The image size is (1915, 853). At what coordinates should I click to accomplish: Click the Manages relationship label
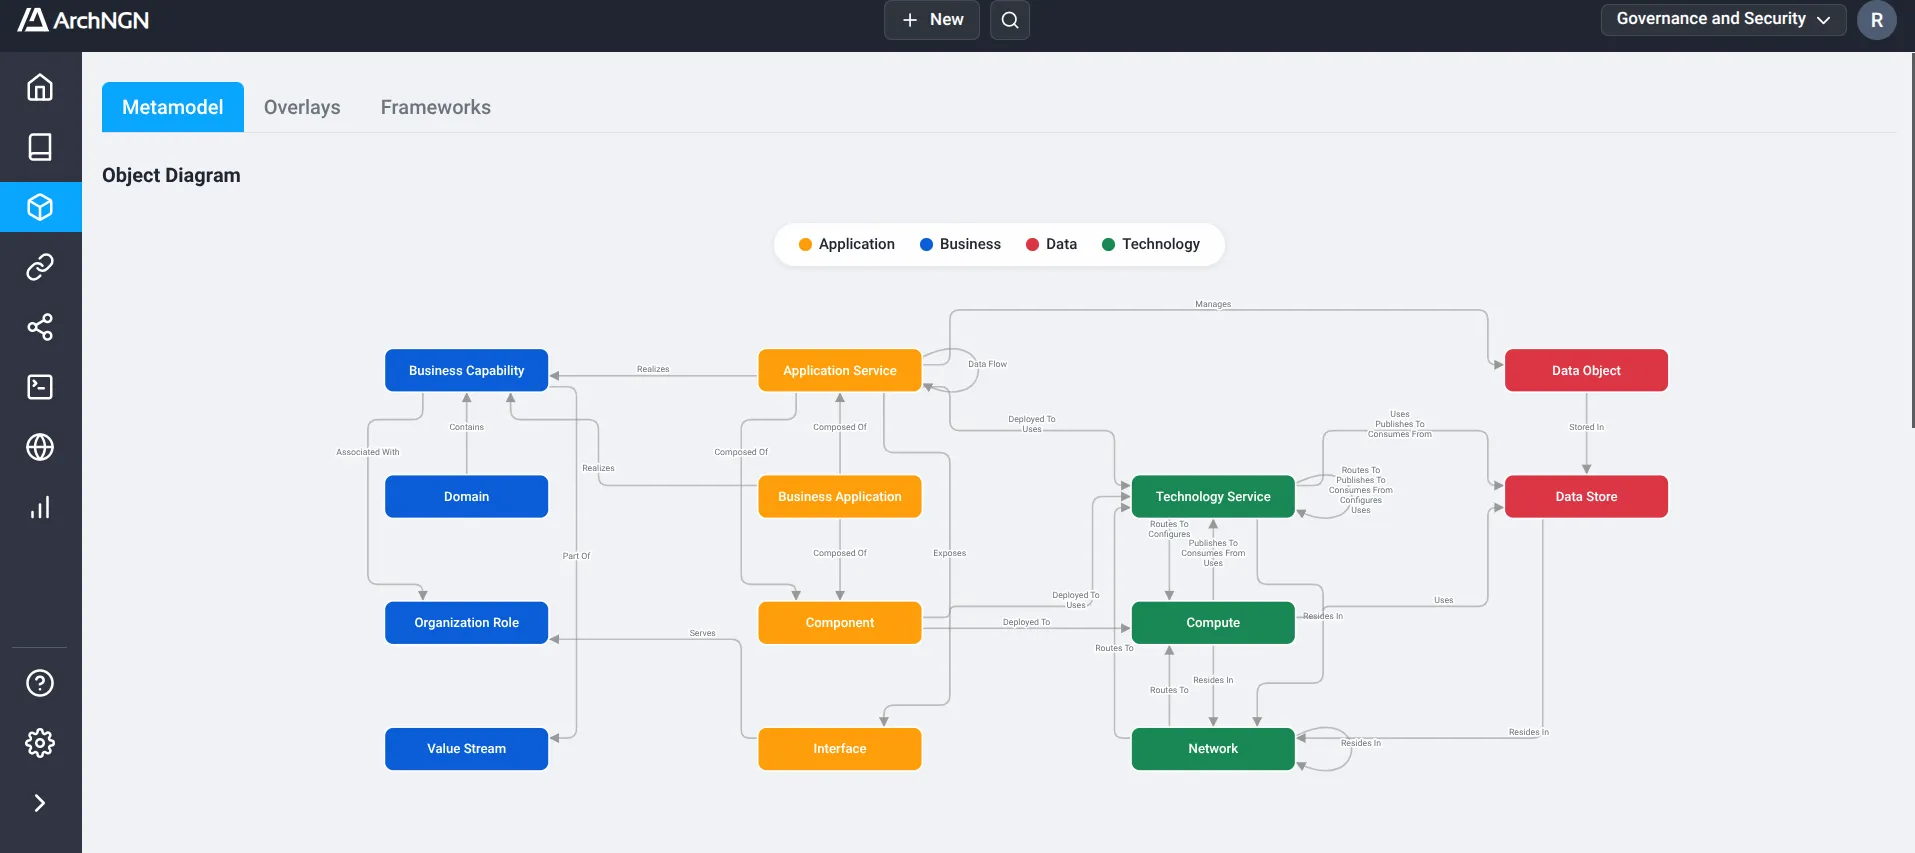[x=1213, y=304]
